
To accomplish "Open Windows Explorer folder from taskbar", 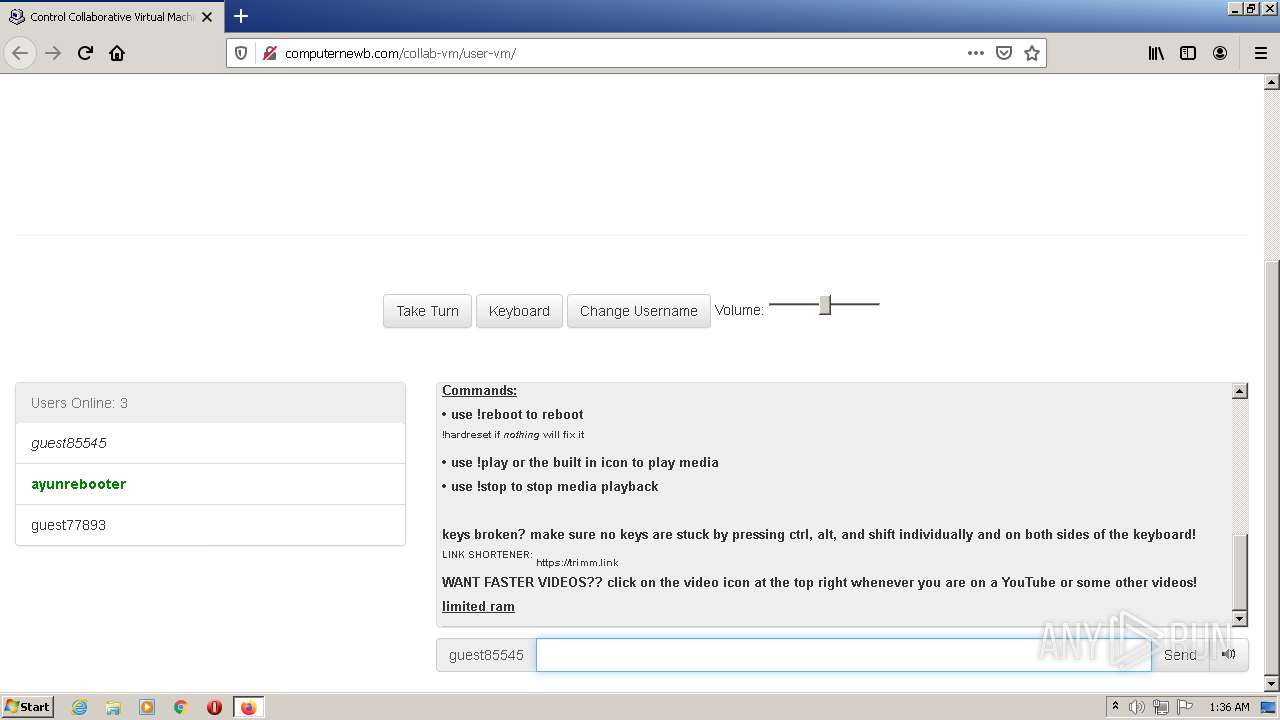I will coord(113,707).
